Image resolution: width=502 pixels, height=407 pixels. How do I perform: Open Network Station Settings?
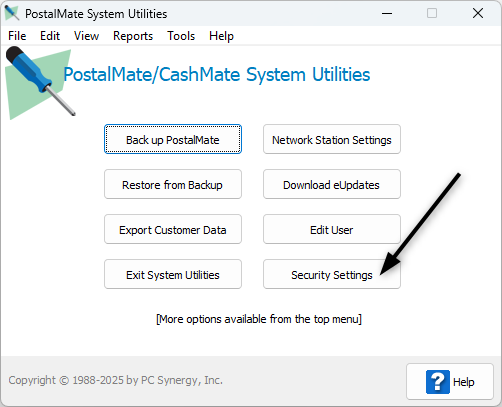coord(332,139)
